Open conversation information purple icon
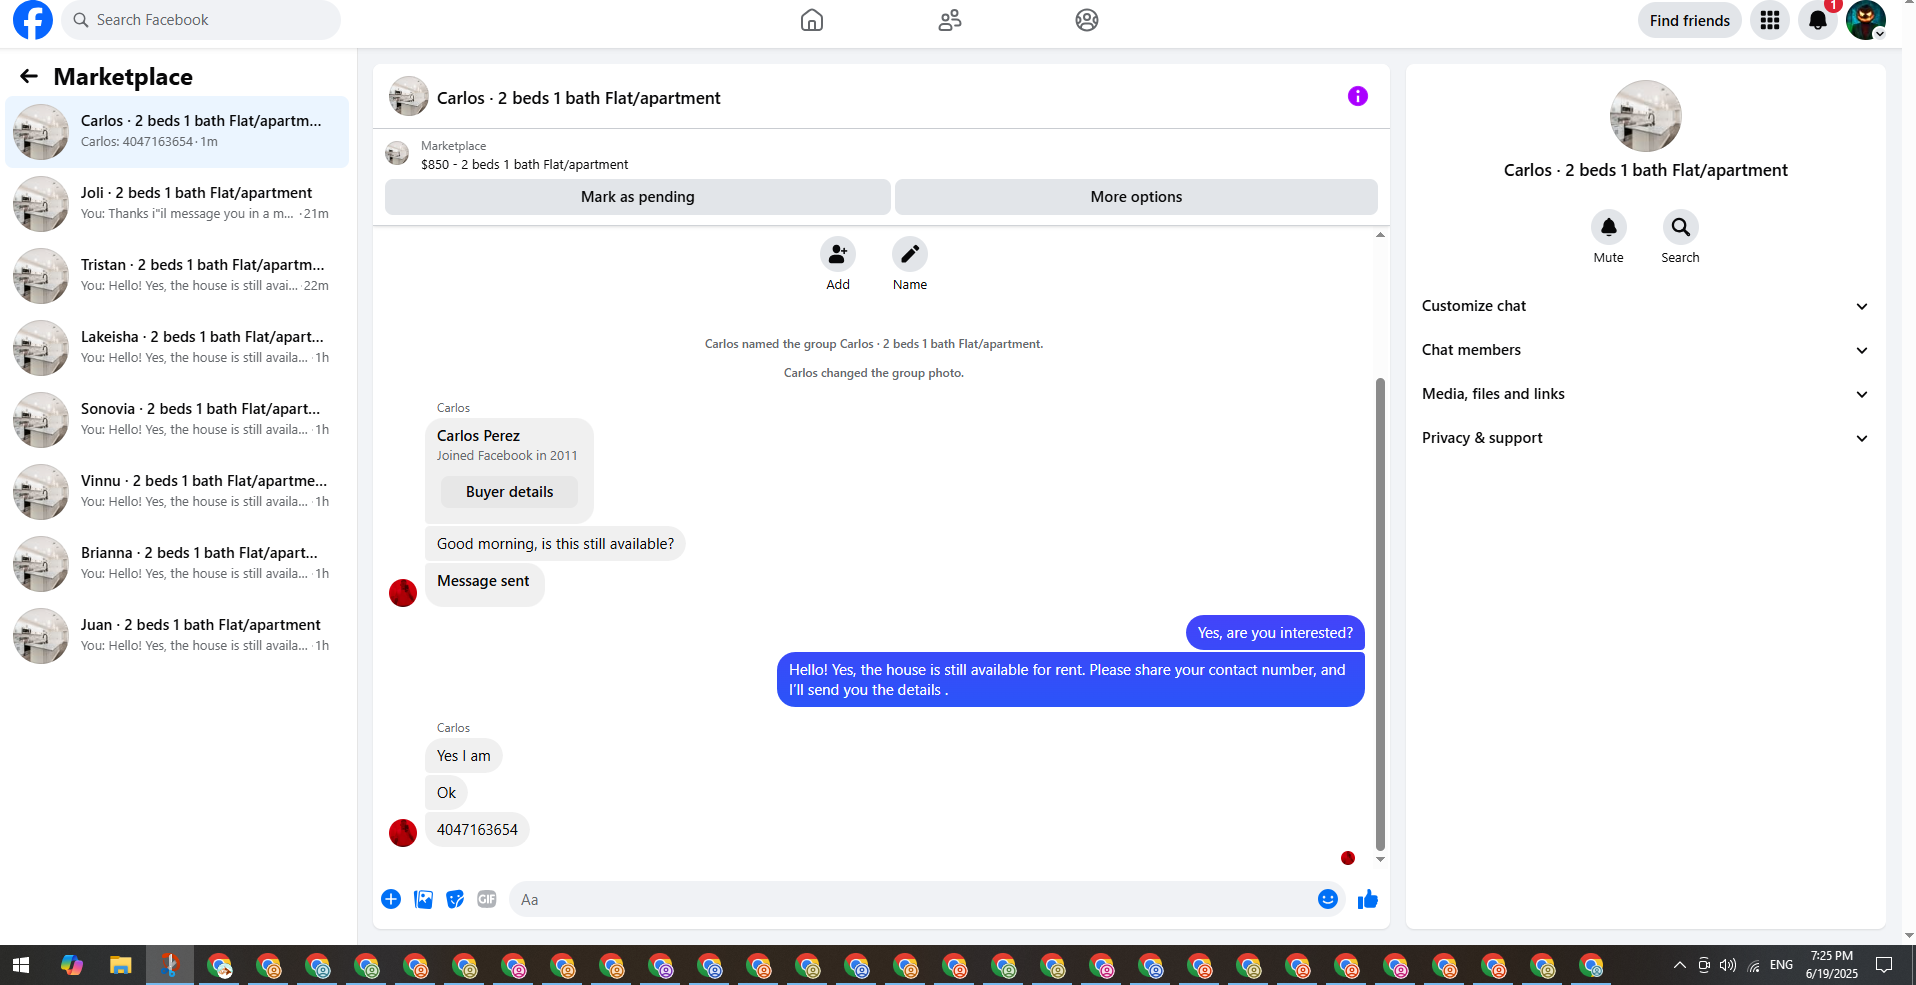The image size is (1916, 985). click(x=1357, y=96)
